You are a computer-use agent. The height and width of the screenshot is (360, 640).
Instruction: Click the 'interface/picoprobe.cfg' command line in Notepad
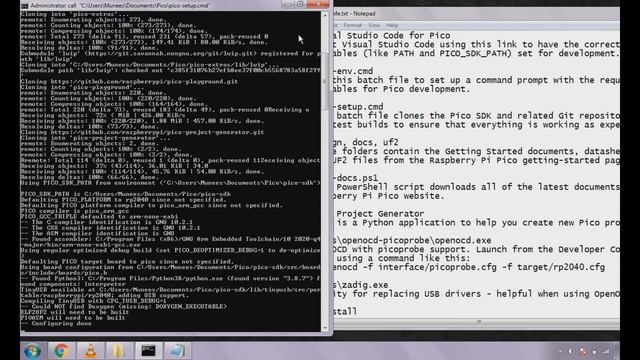tap(469, 267)
